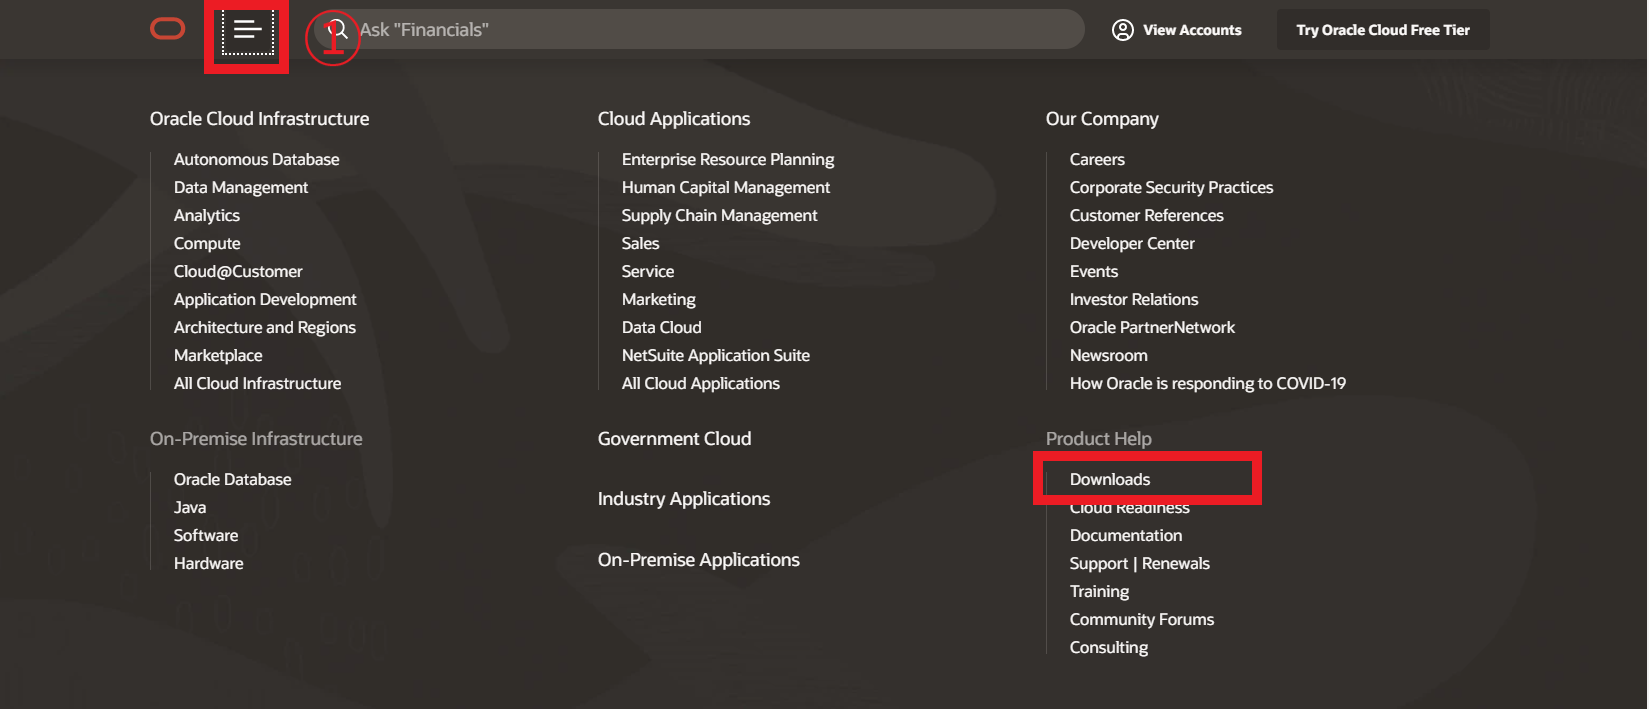The width and height of the screenshot is (1649, 709).
Task: Open Cloud Applications heading
Action: 674,119
